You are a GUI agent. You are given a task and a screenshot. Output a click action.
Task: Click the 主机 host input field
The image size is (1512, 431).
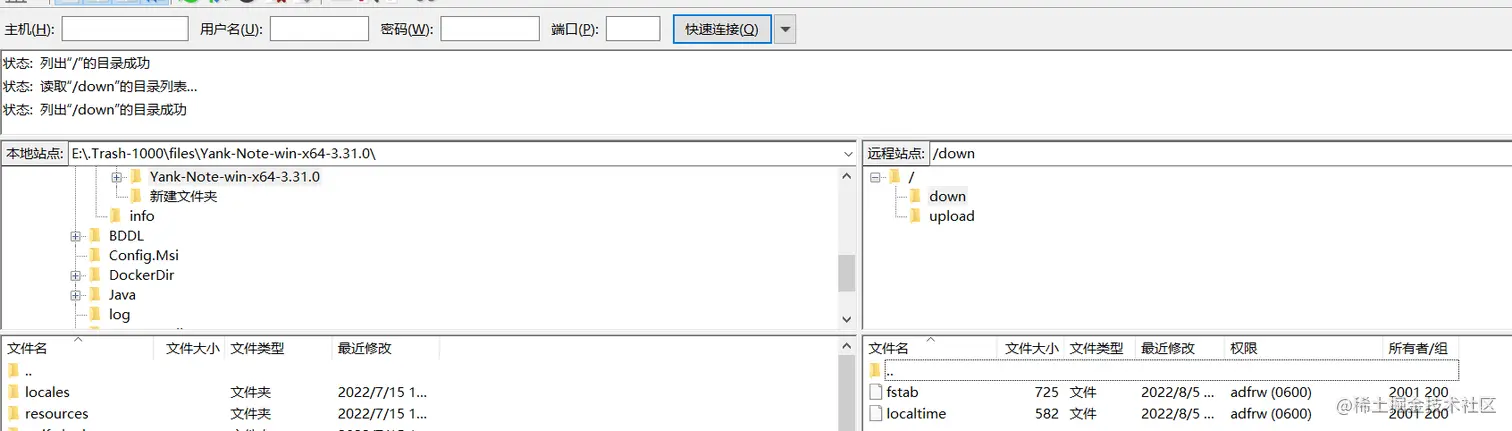[125, 29]
